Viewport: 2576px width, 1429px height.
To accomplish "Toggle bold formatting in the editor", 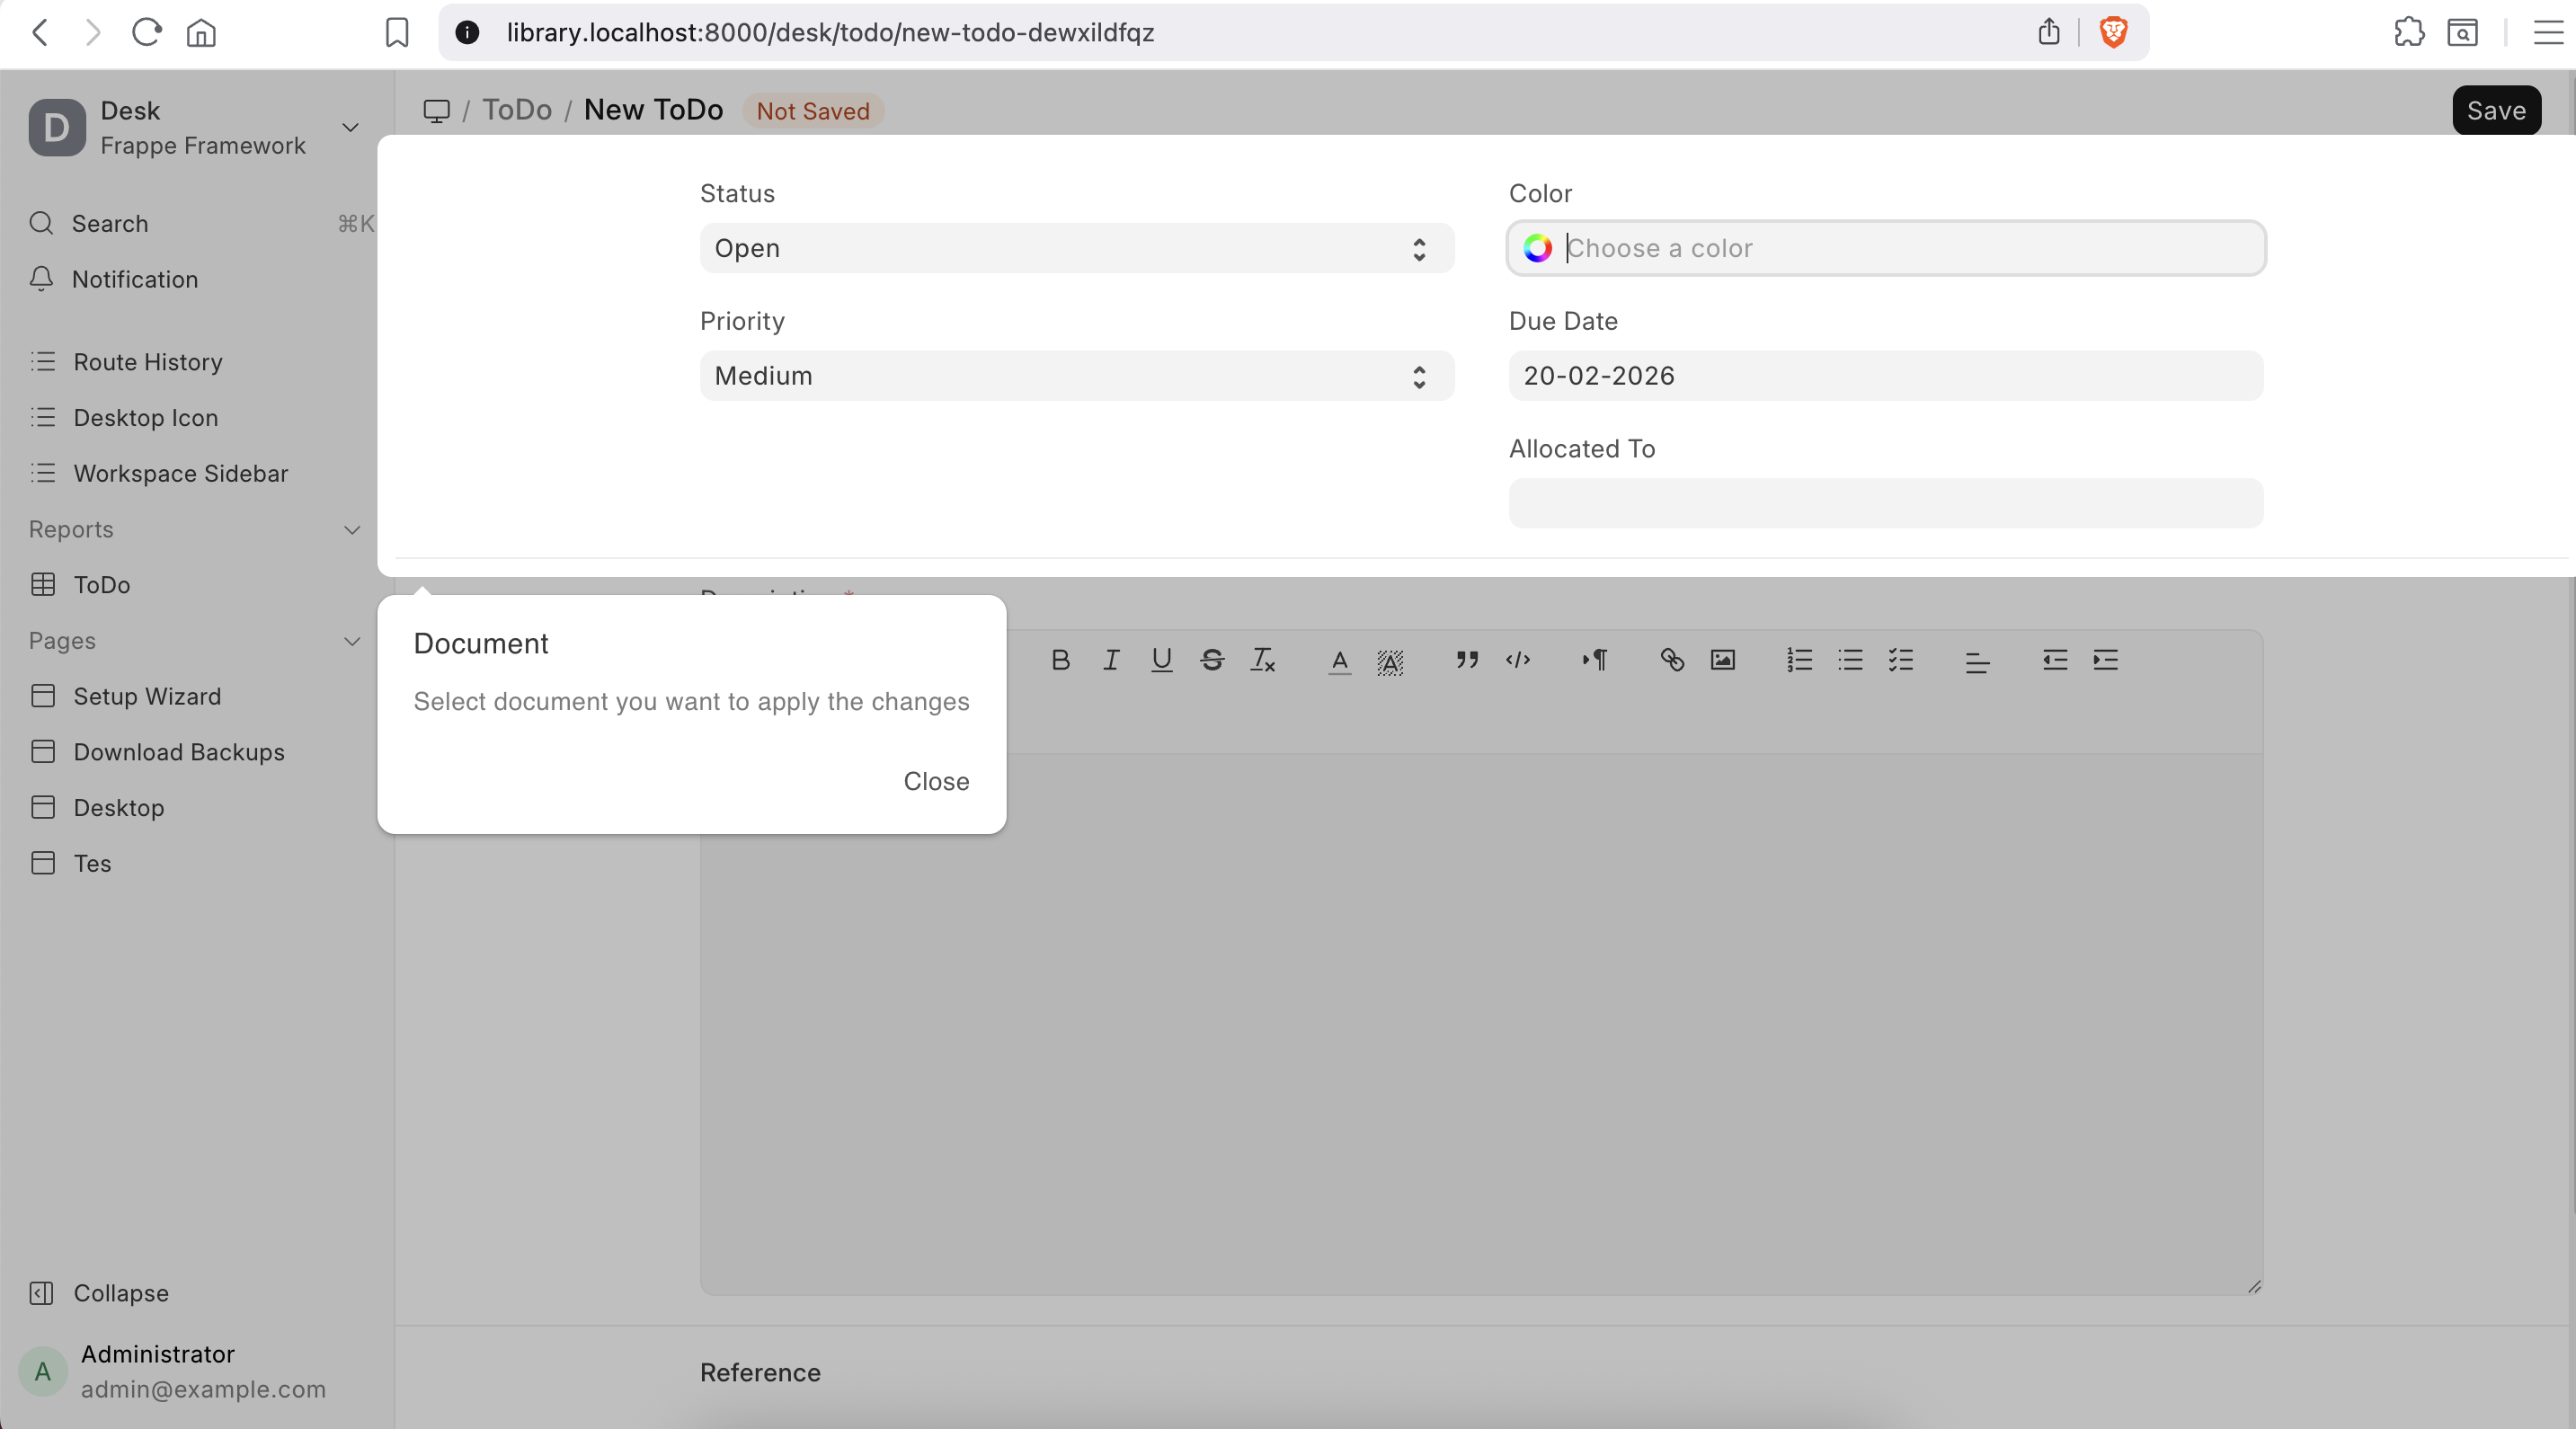I will click(1060, 660).
